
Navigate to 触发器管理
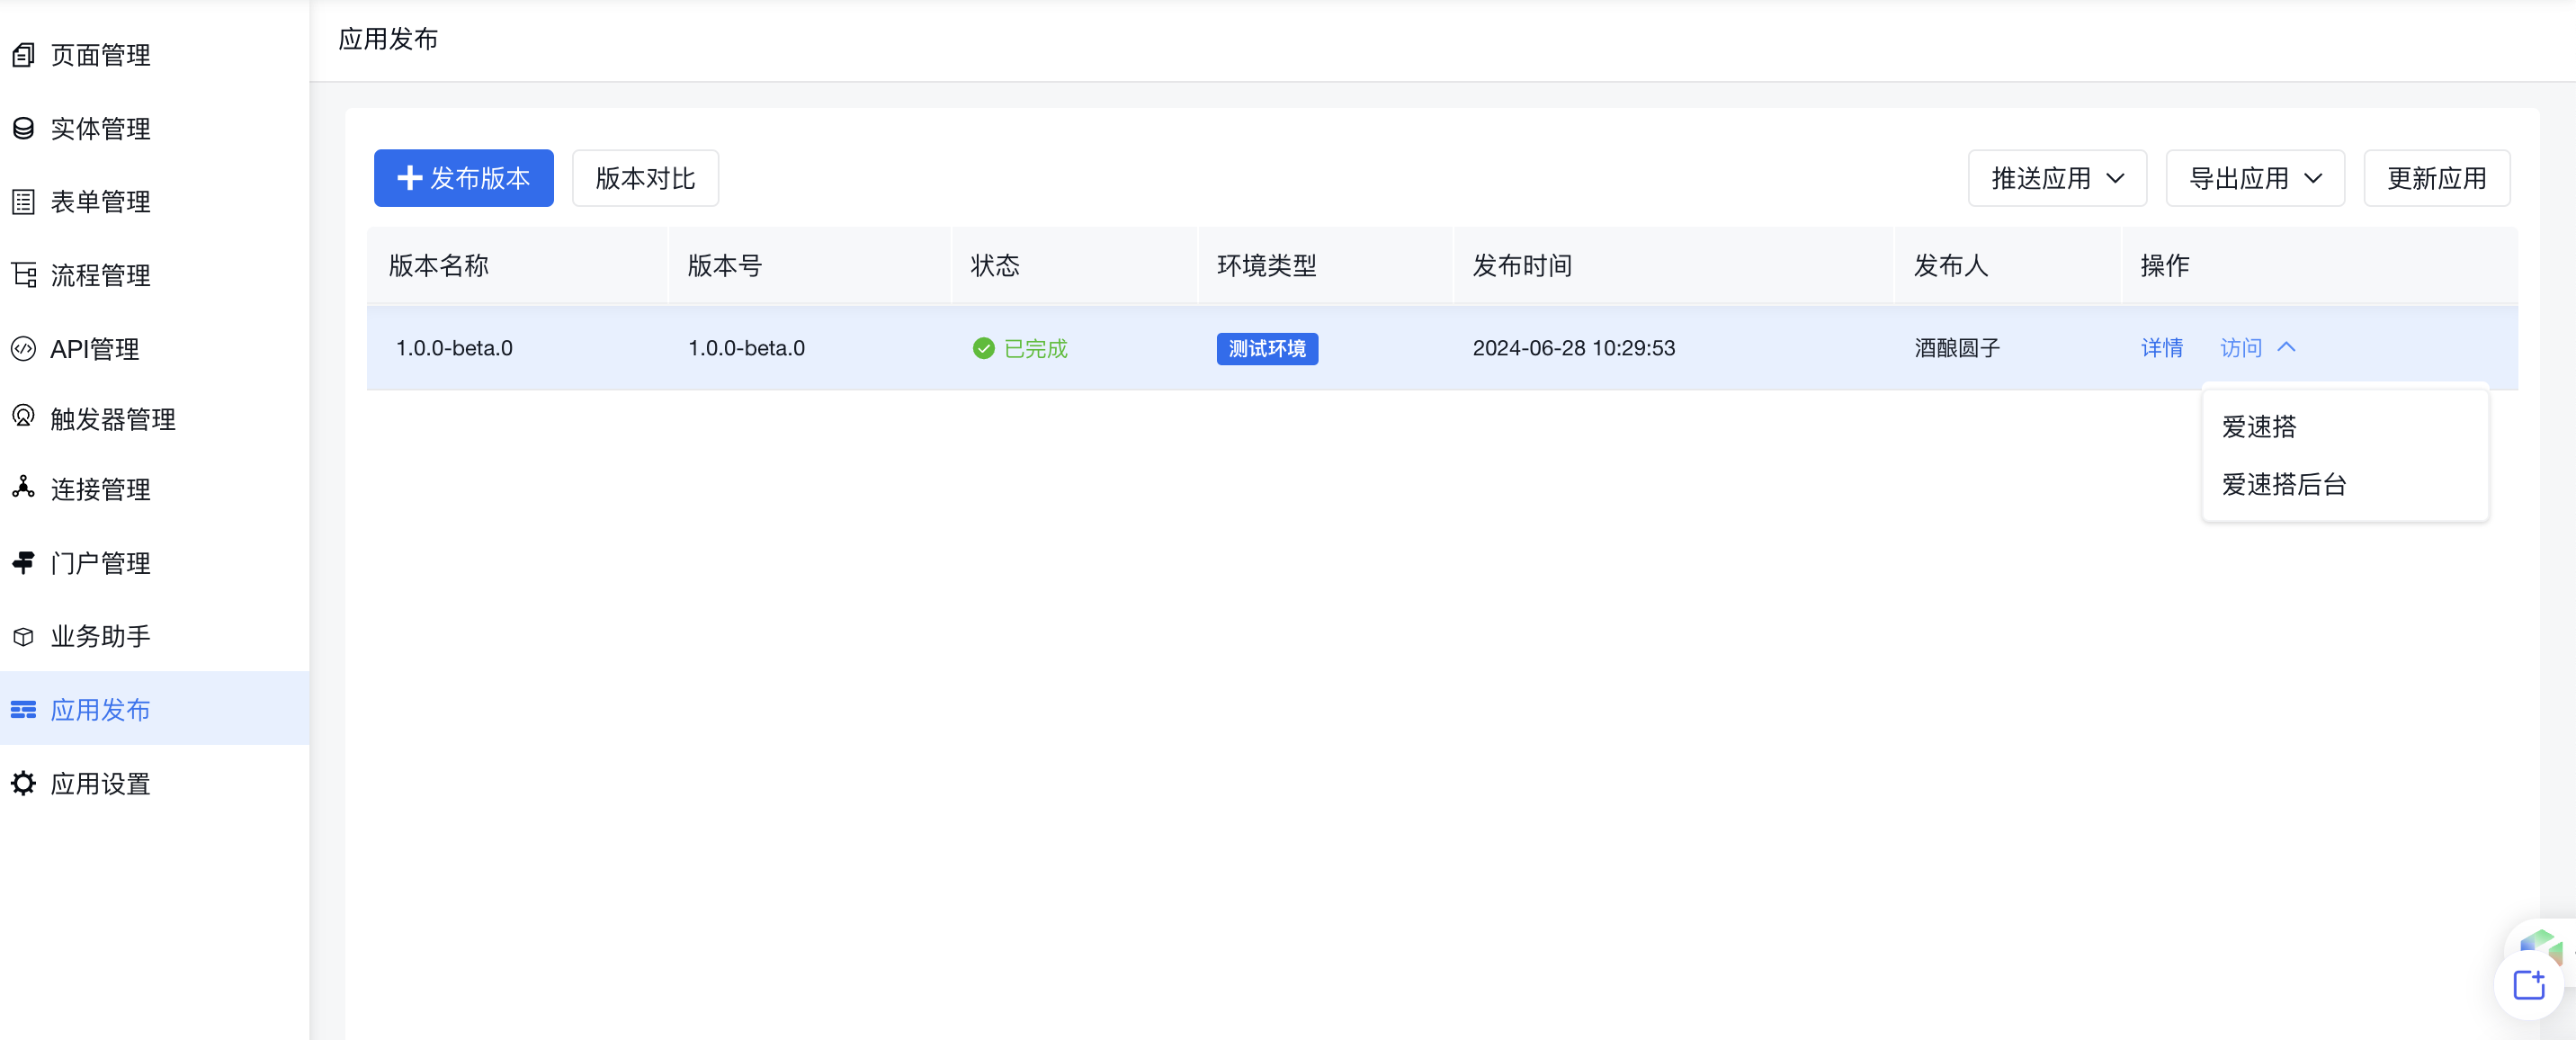(x=154, y=419)
